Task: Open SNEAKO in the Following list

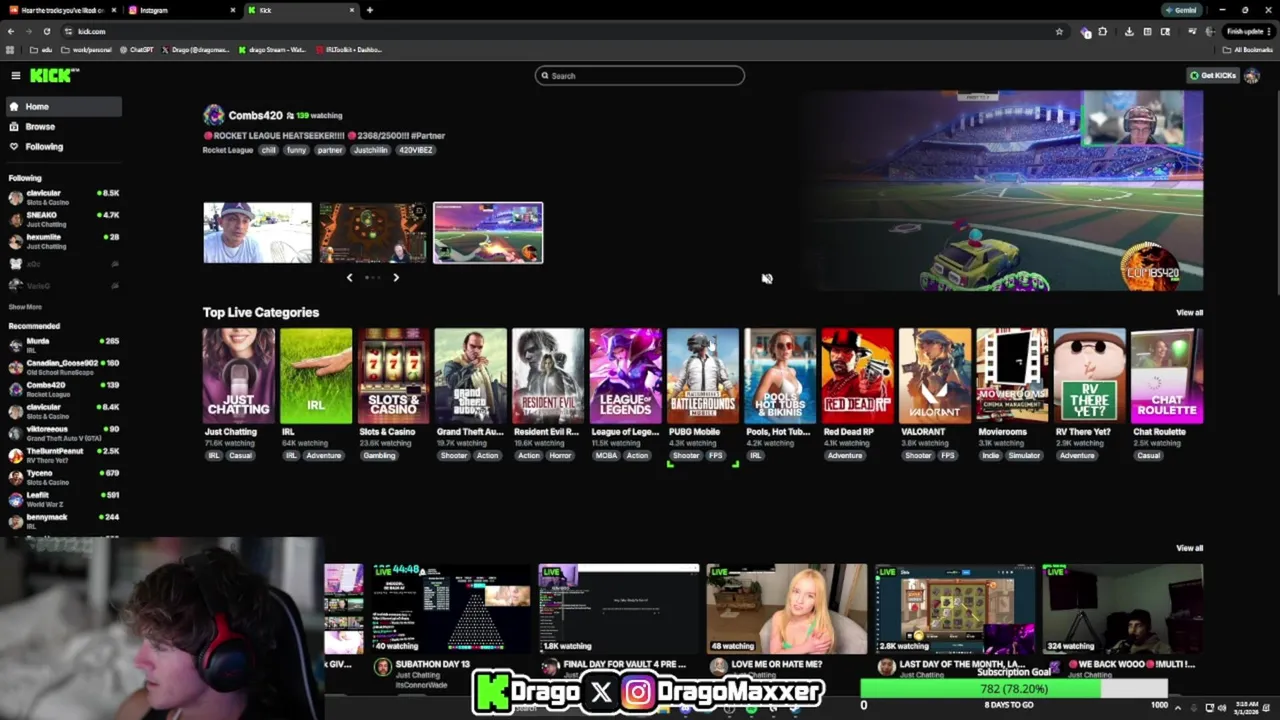Action: coord(62,219)
